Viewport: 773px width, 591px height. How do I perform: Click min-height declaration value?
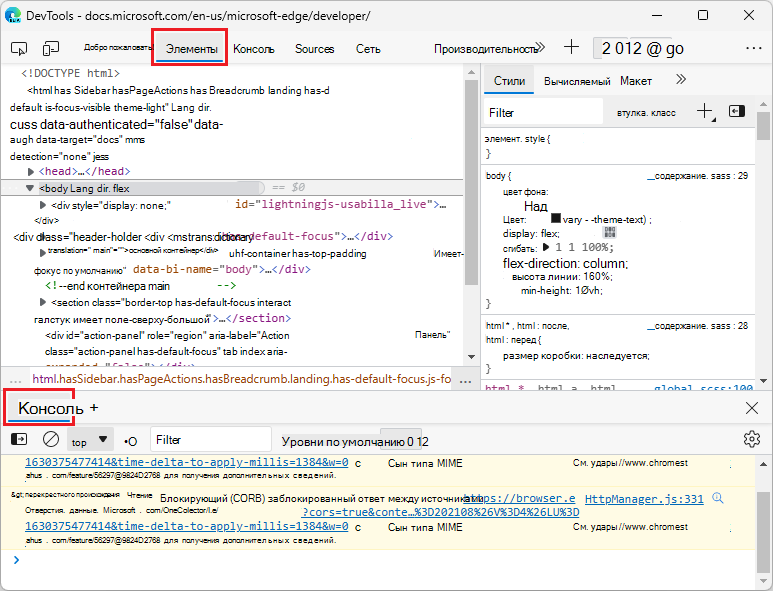point(589,290)
